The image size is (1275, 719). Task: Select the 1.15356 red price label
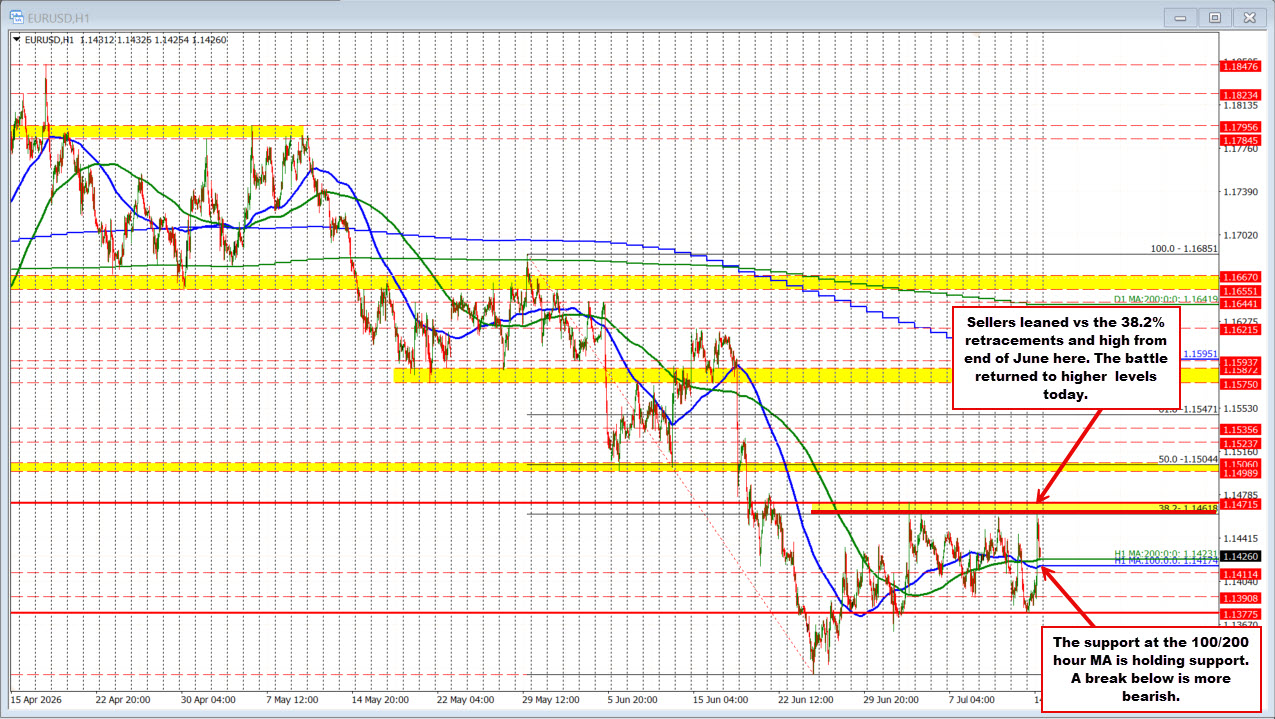click(1240, 430)
